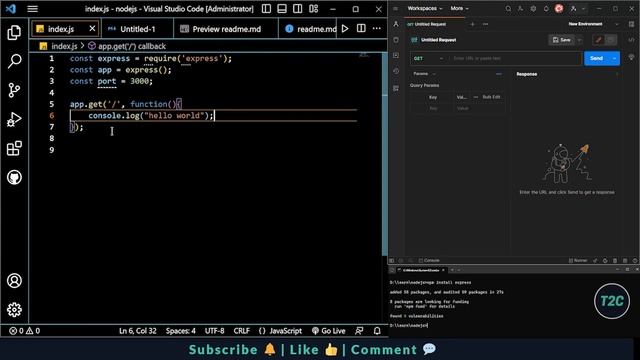
Task: Add a new Postman request tab
Action: coord(472,24)
